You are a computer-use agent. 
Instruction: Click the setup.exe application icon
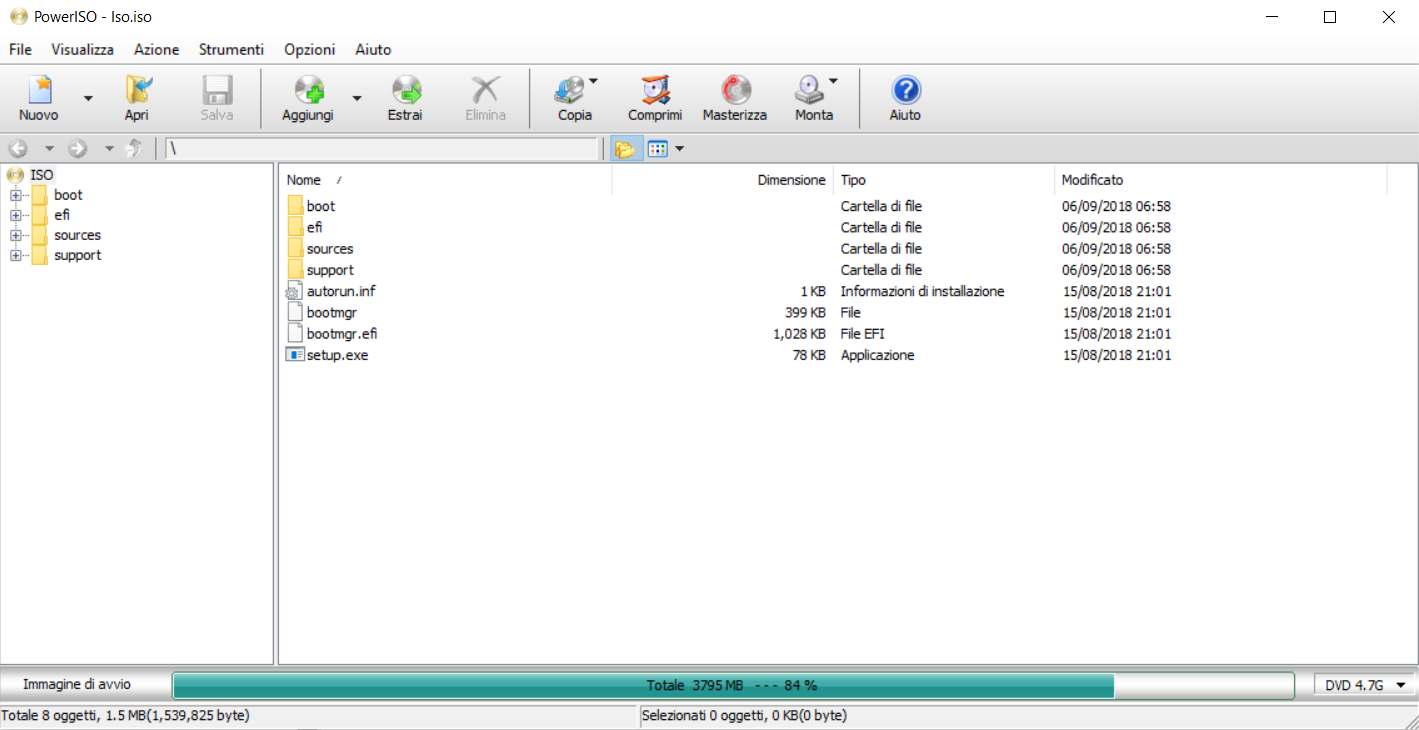coord(293,355)
